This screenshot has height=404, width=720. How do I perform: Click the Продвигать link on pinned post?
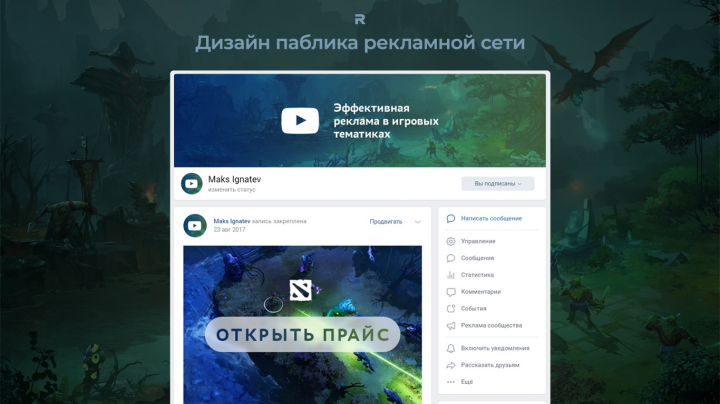point(386,222)
